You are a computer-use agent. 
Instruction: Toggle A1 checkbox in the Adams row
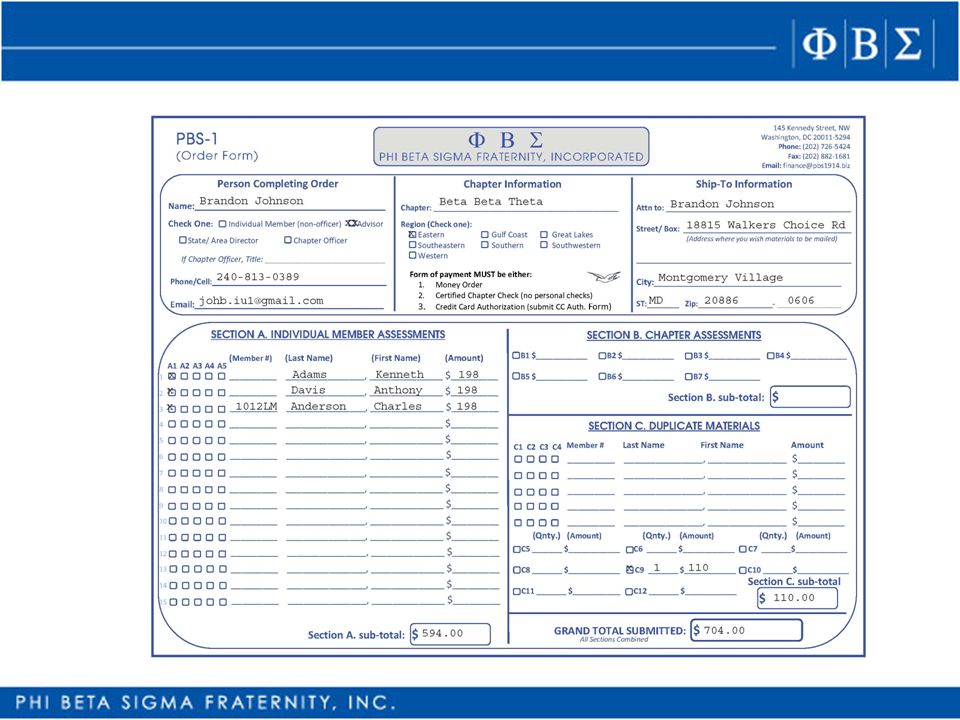tap(172, 377)
